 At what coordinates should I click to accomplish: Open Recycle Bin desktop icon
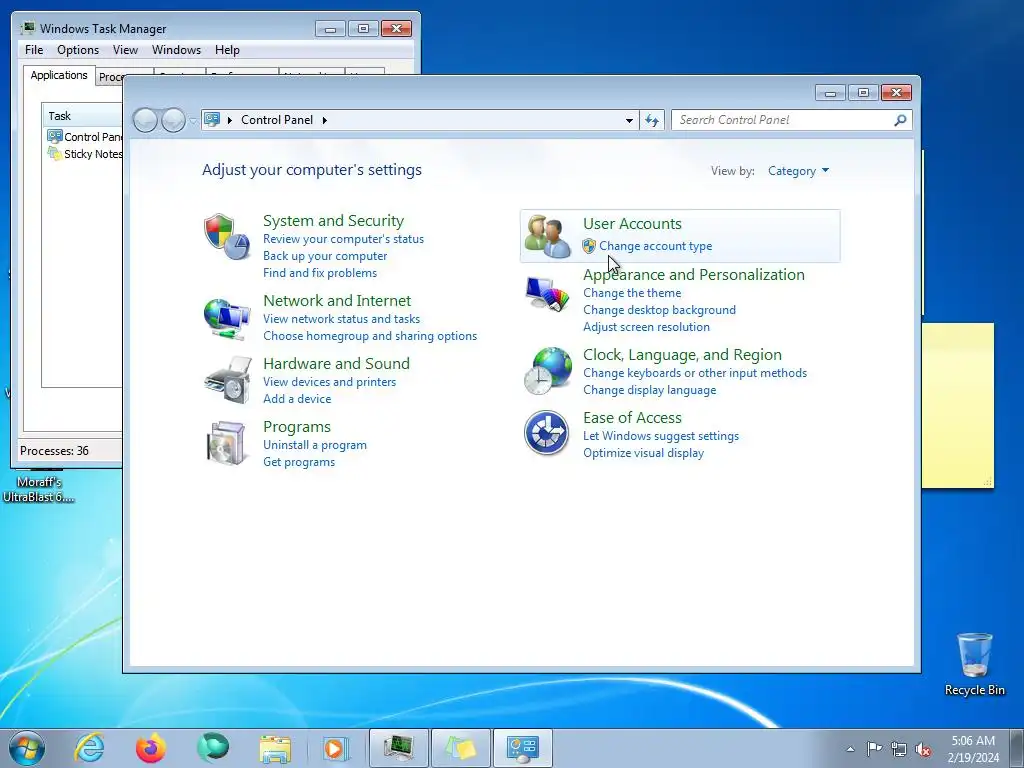974,664
